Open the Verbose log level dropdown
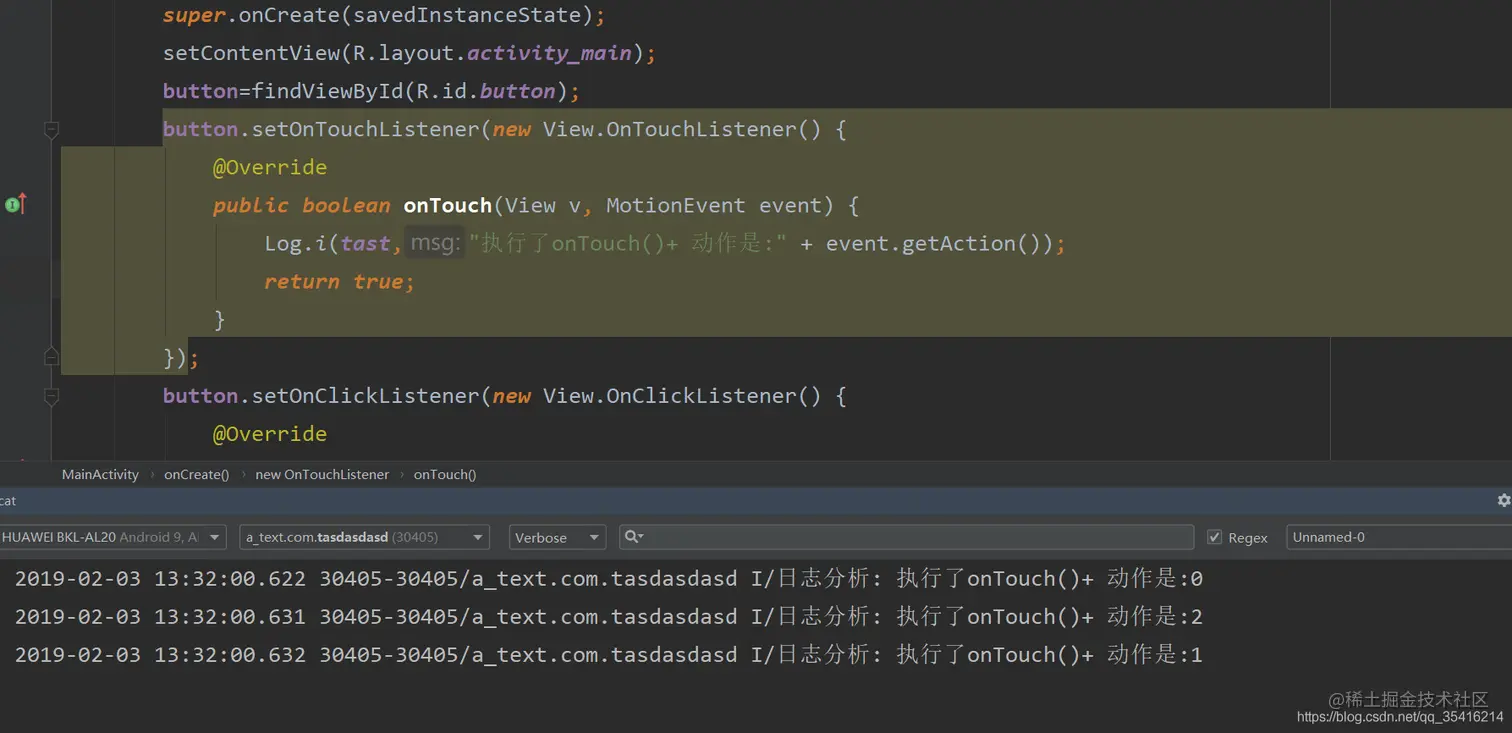Viewport: 1512px width, 733px height. tap(557, 537)
